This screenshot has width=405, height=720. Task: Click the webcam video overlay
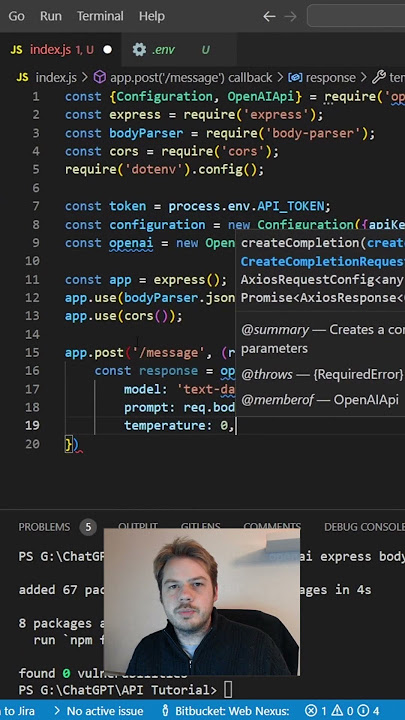pos(202,602)
